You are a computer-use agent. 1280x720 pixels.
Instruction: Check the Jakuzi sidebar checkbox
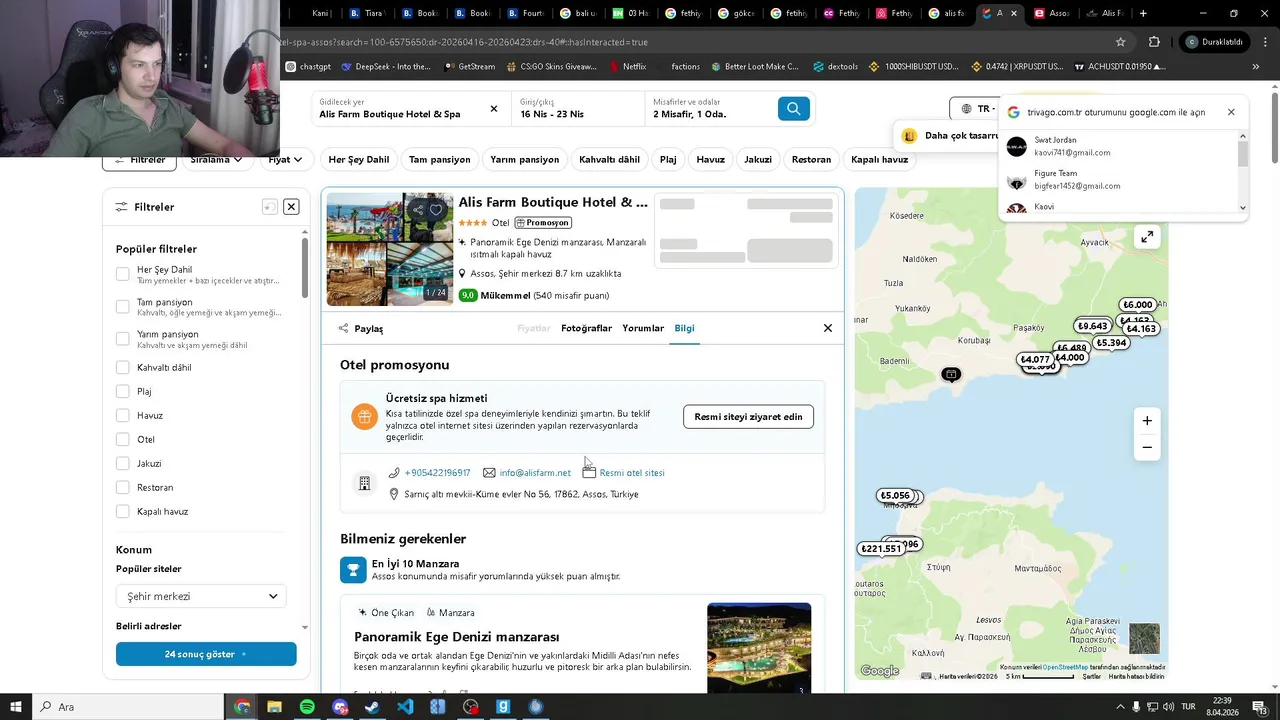123,463
